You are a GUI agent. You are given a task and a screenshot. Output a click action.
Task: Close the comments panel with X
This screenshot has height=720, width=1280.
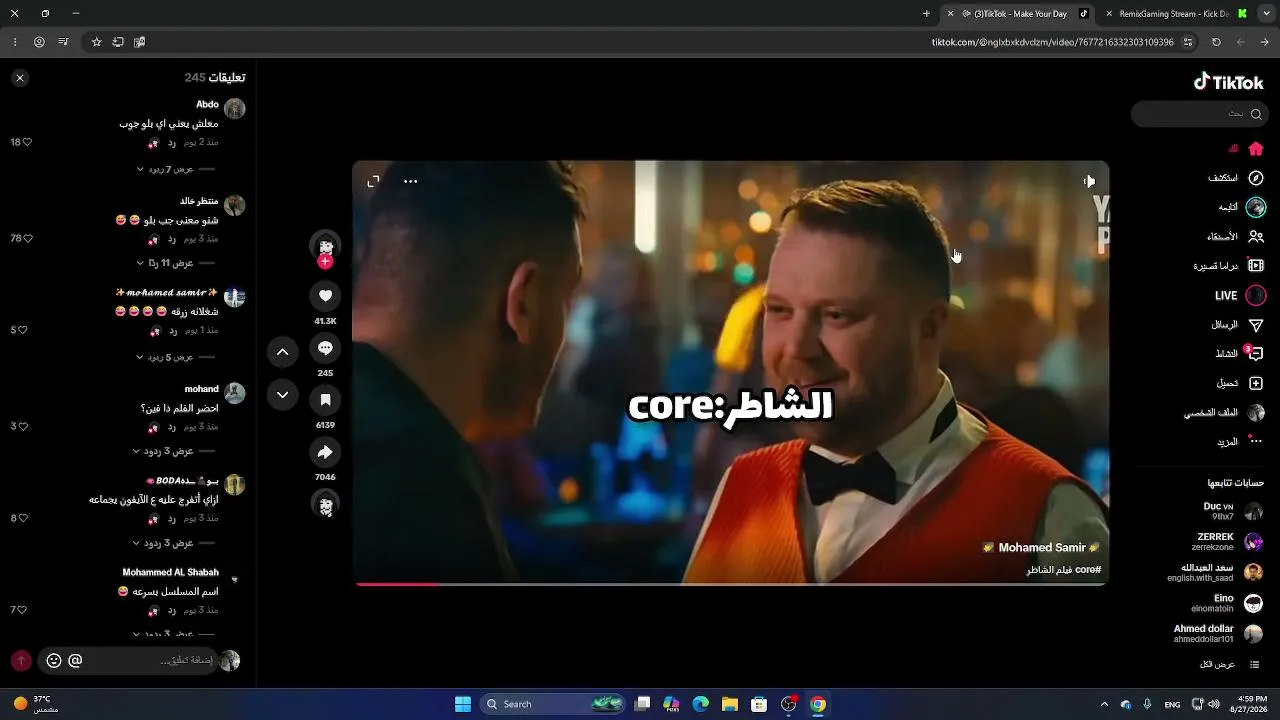pos(20,78)
